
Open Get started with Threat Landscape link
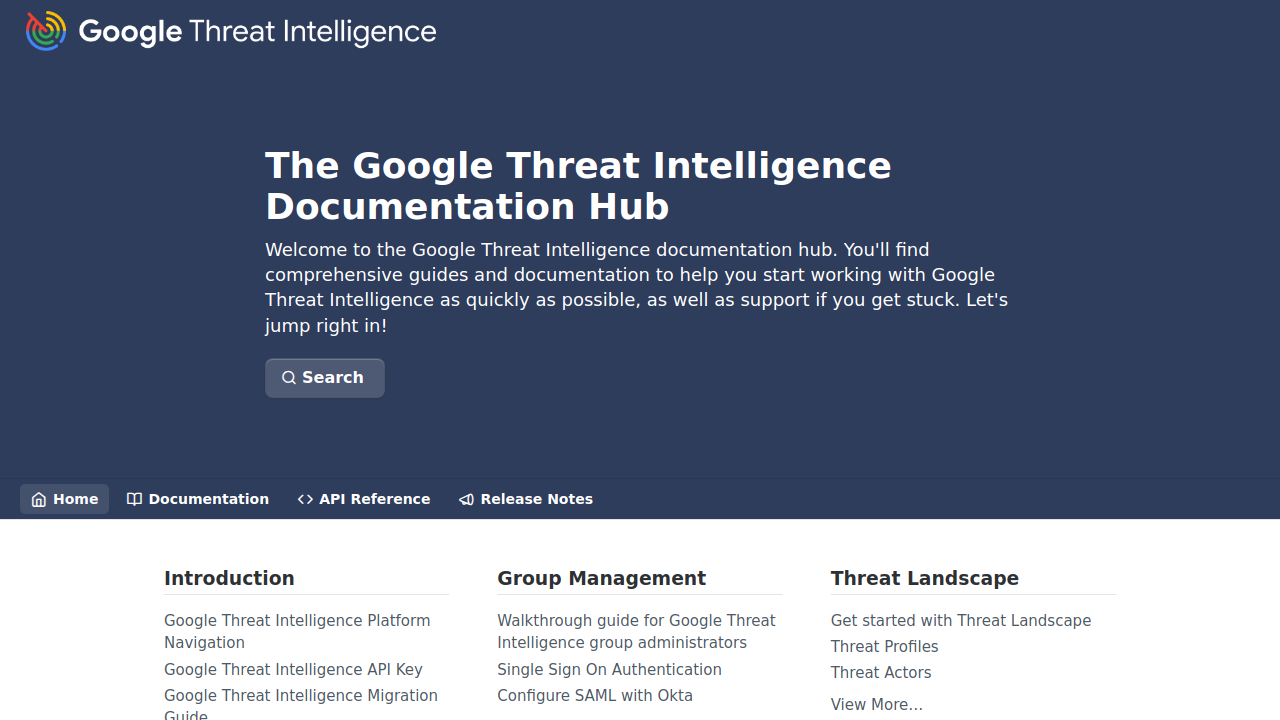click(x=961, y=620)
